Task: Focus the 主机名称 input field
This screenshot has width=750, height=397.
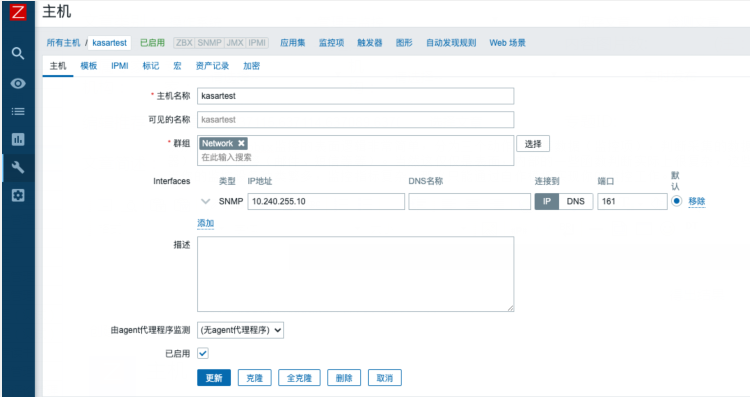Action: coord(355,96)
